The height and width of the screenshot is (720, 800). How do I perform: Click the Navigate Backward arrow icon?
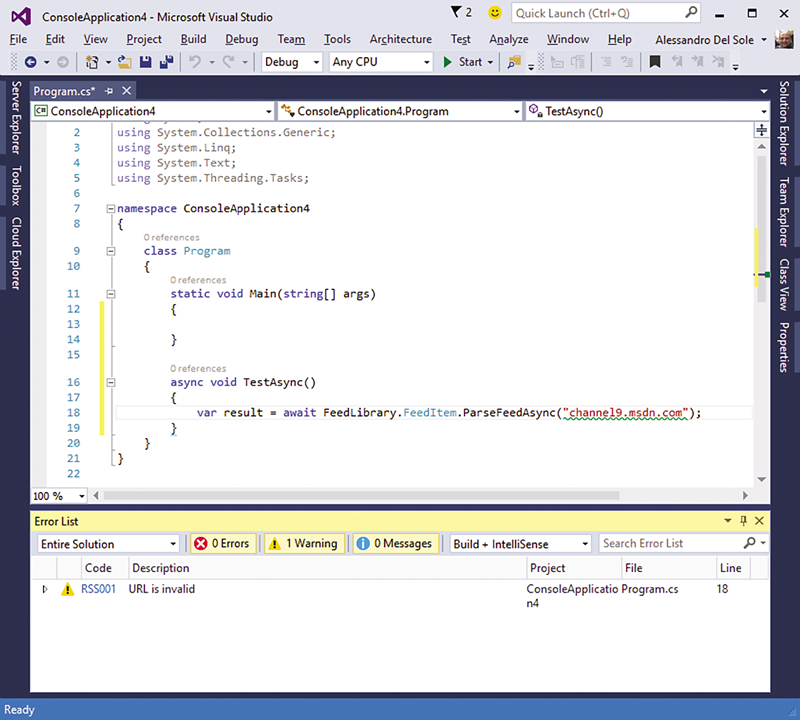click(x=31, y=62)
